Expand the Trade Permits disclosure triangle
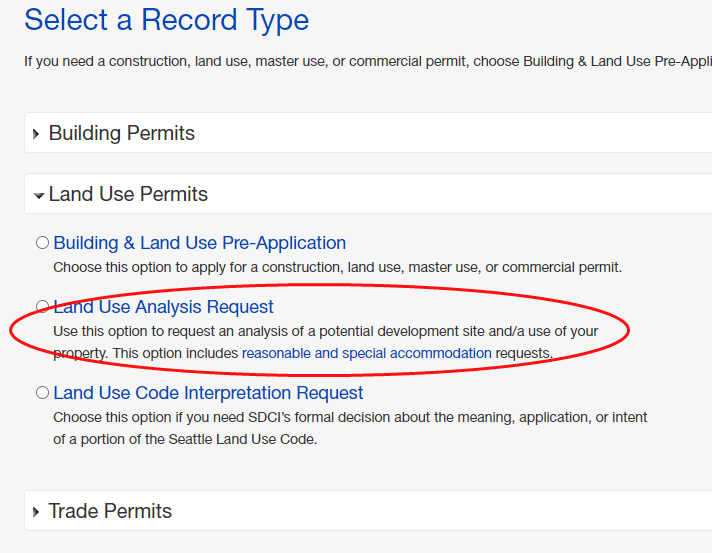This screenshot has height=553, width=712. [37, 512]
